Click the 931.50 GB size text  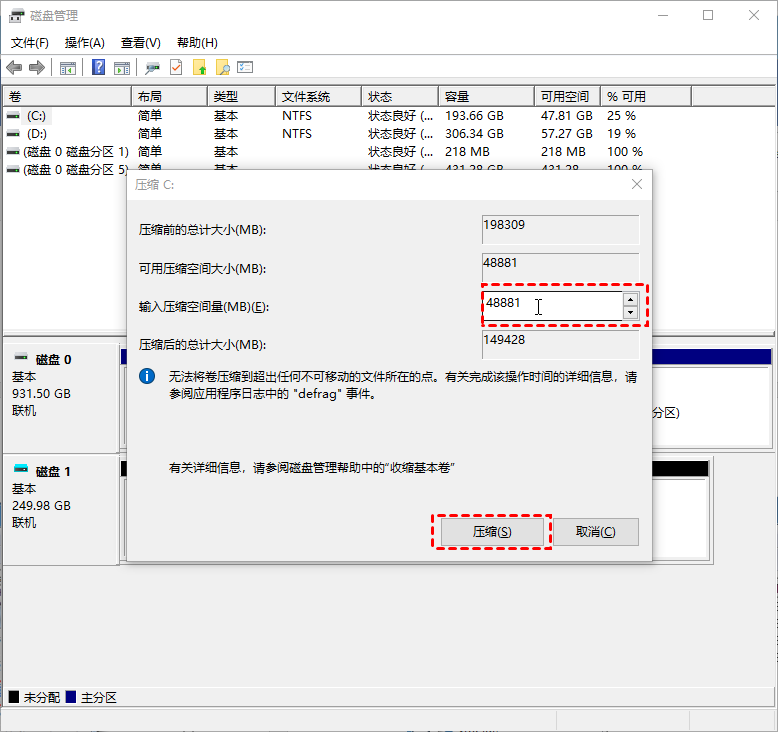tap(41, 394)
